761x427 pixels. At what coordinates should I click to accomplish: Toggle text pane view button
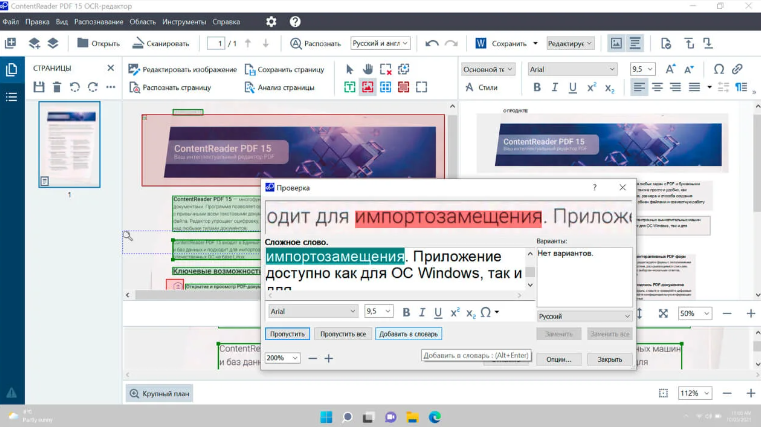point(635,43)
